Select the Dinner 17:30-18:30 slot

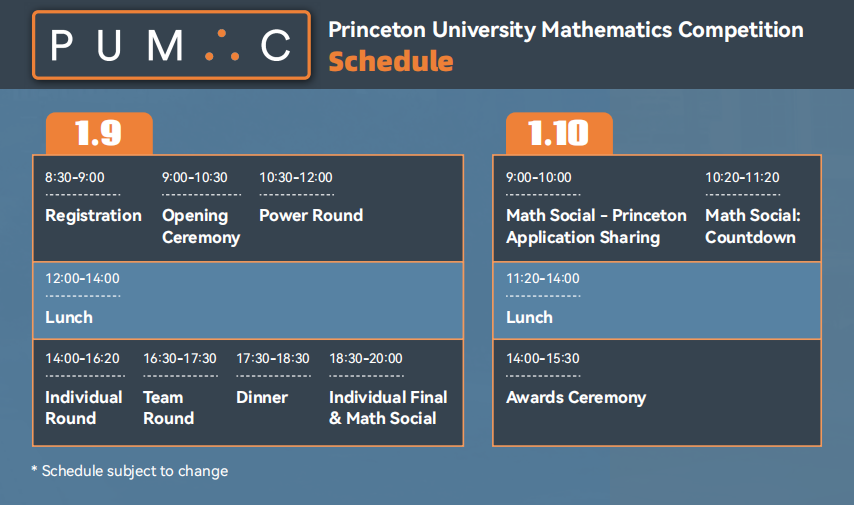coord(273,379)
